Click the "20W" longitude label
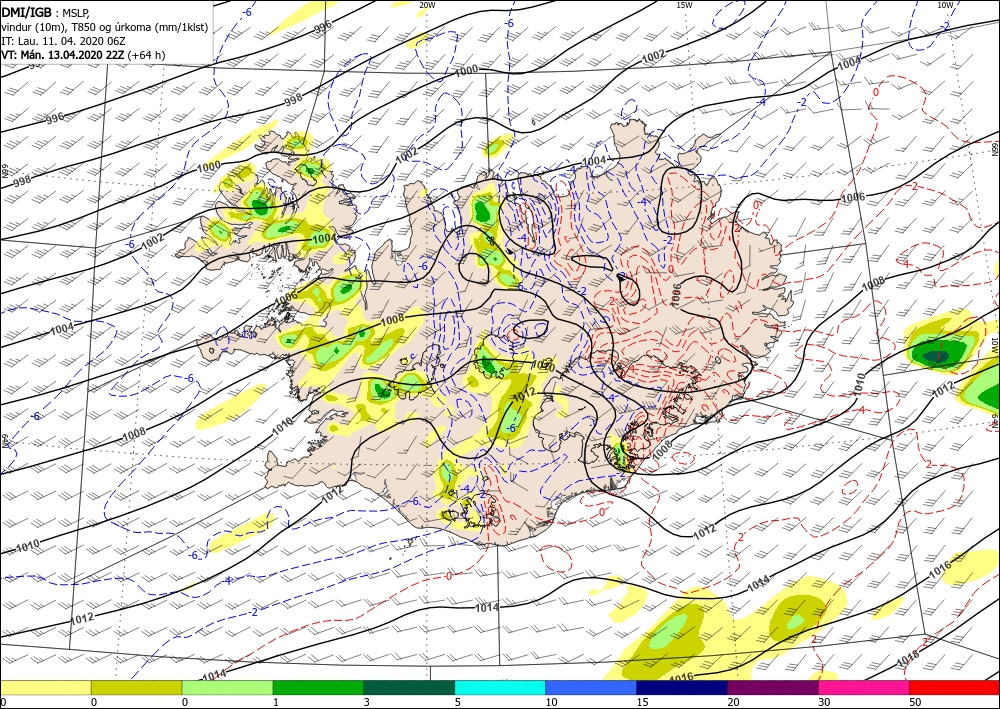The height and width of the screenshot is (709, 1000). click(x=427, y=4)
